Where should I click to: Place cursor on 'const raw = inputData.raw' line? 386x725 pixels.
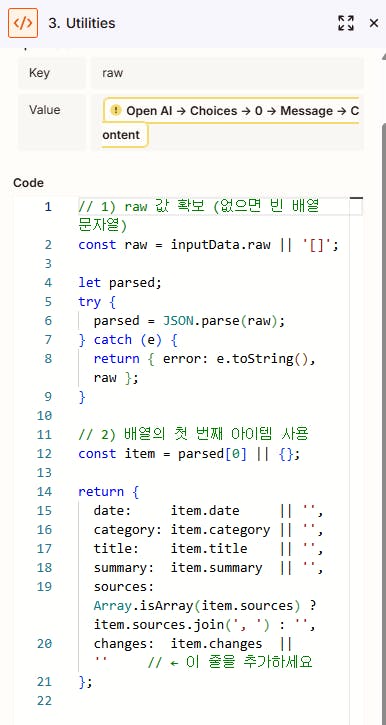(208, 245)
